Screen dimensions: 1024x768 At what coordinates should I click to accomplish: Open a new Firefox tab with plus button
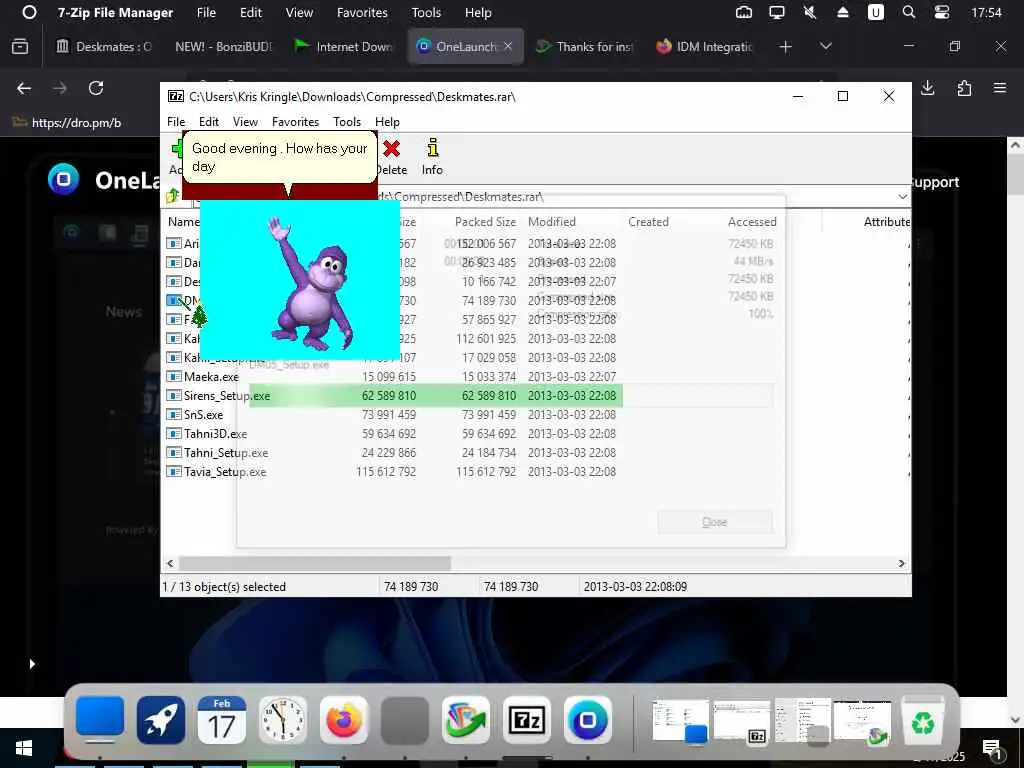(786, 46)
